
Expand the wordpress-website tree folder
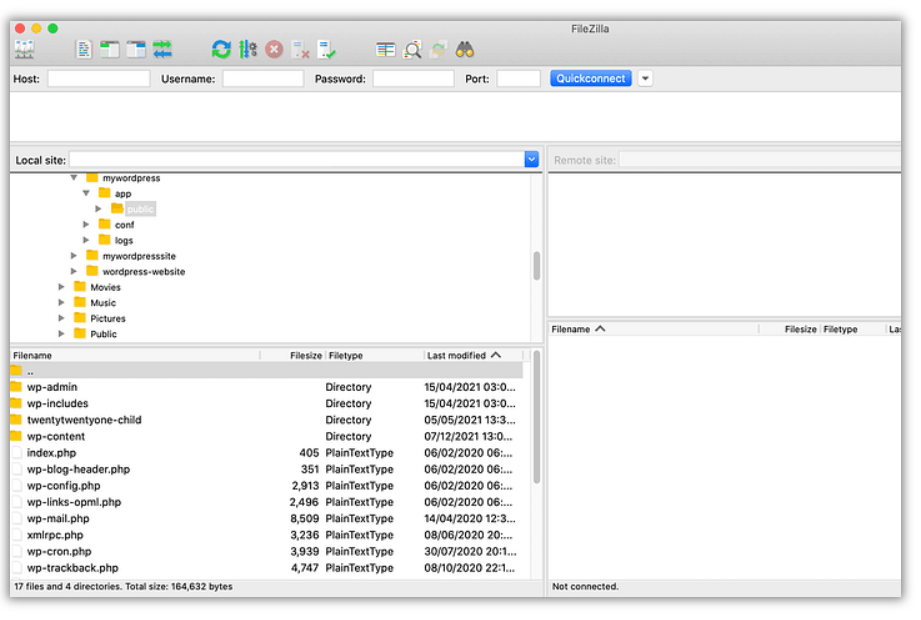[73, 271]
